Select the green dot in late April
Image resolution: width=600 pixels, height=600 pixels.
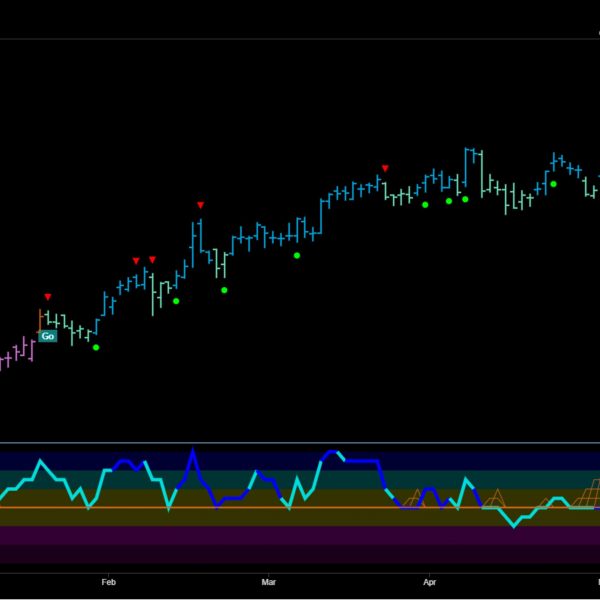553,184
